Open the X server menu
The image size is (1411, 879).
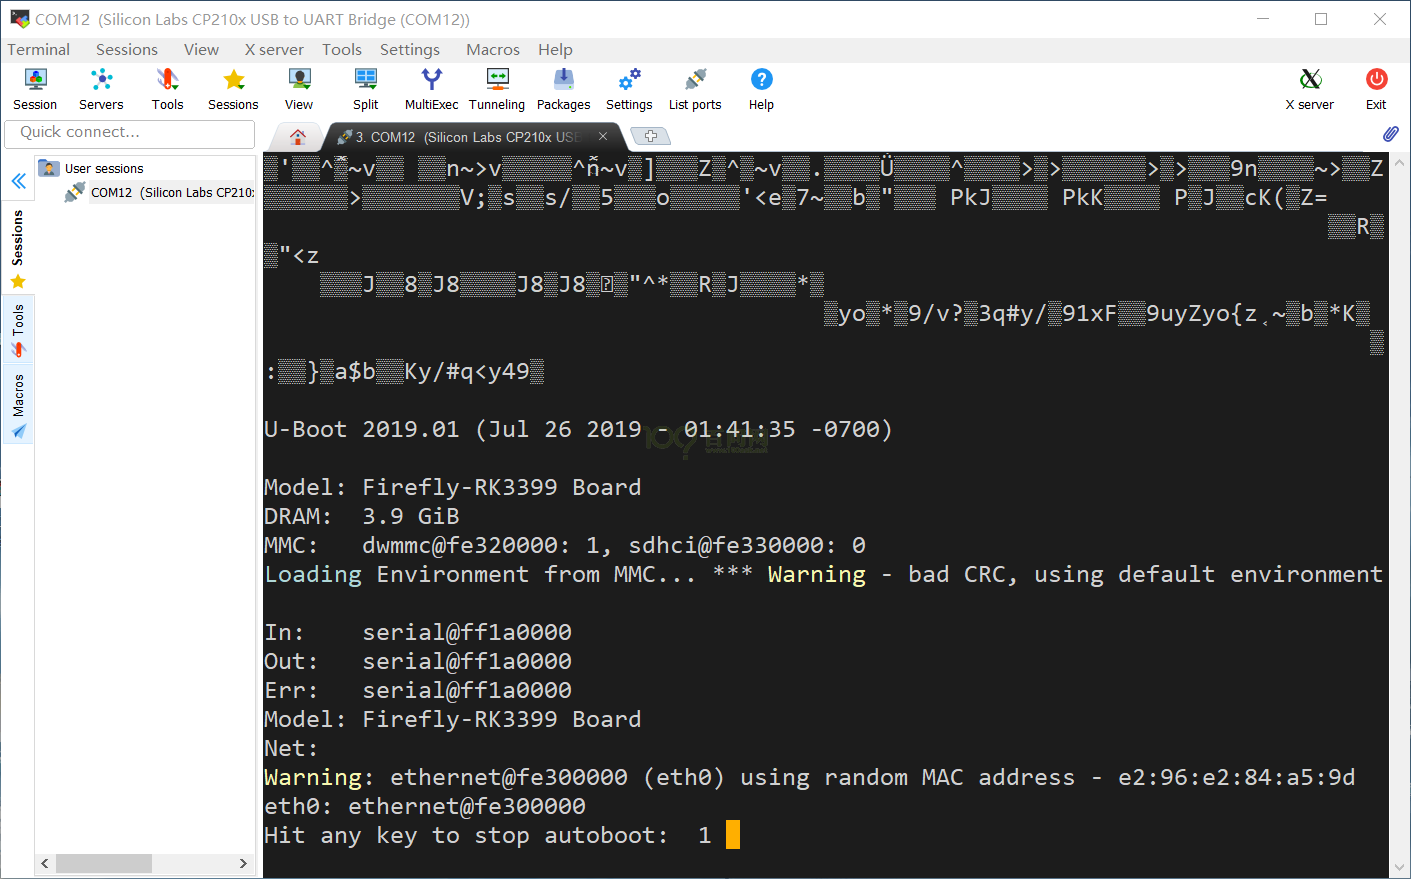(x=274, y=49)
